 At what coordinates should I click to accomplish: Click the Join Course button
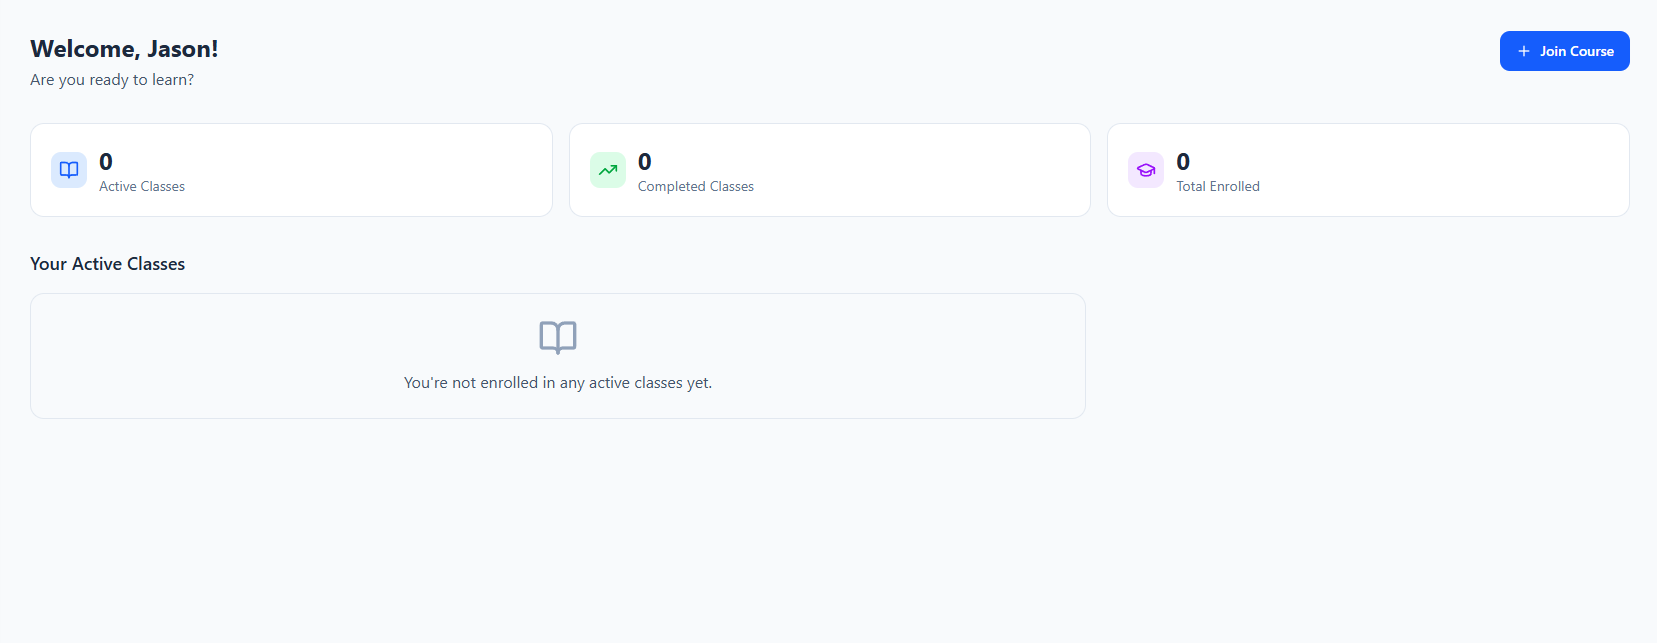[x=1564, y=51]
